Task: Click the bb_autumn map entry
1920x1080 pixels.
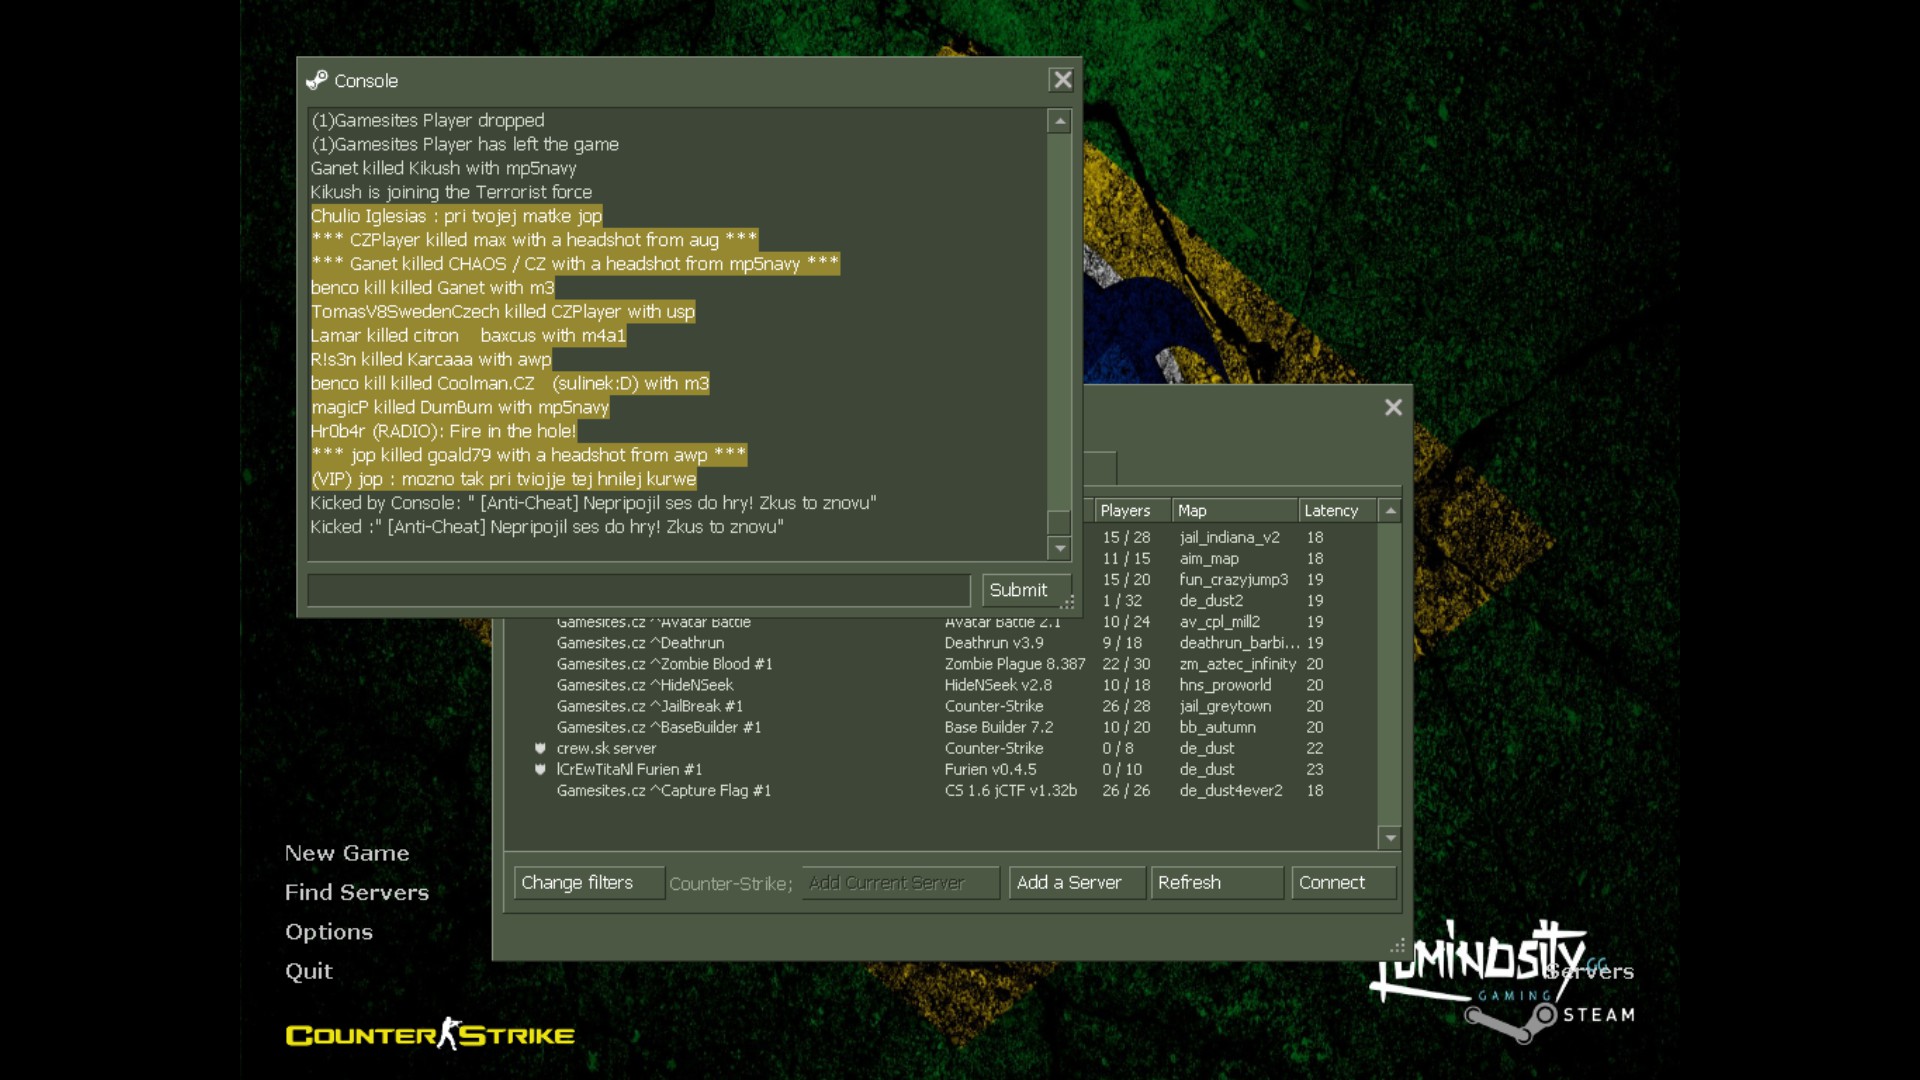Action: tap(1217, 727)
